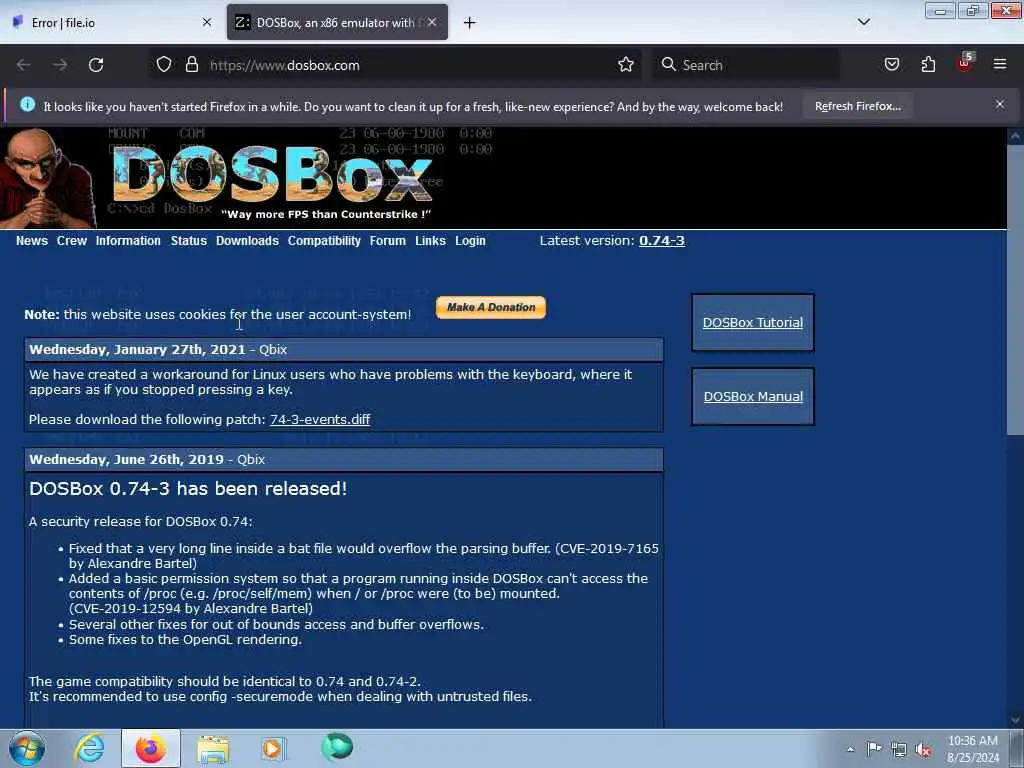
Task: Go to the Information section
Action: [x=128, y=241]
